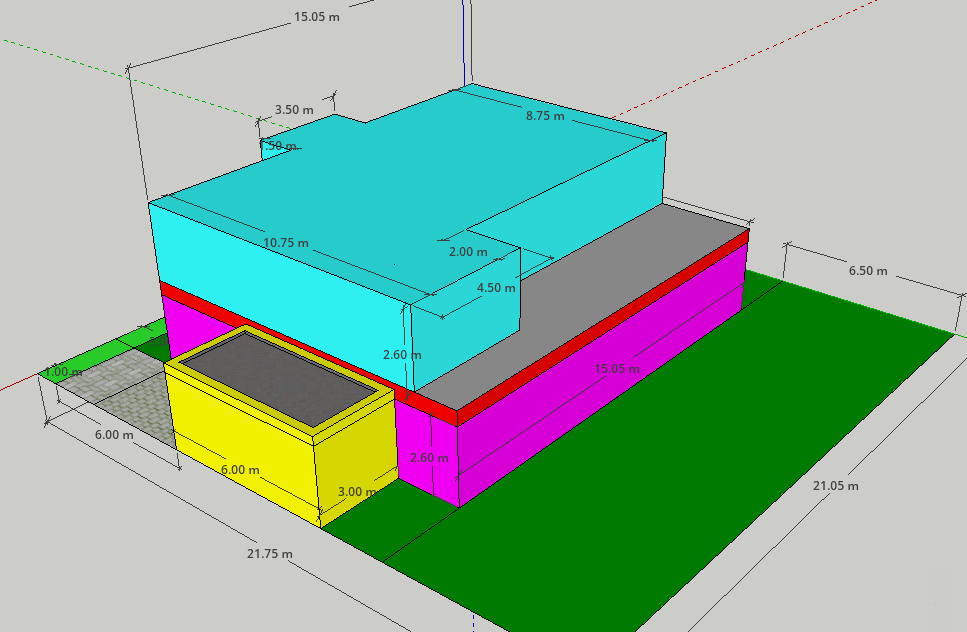
Task: Select the 8.75 m roof dimension
Action: [x=545, y=116]
